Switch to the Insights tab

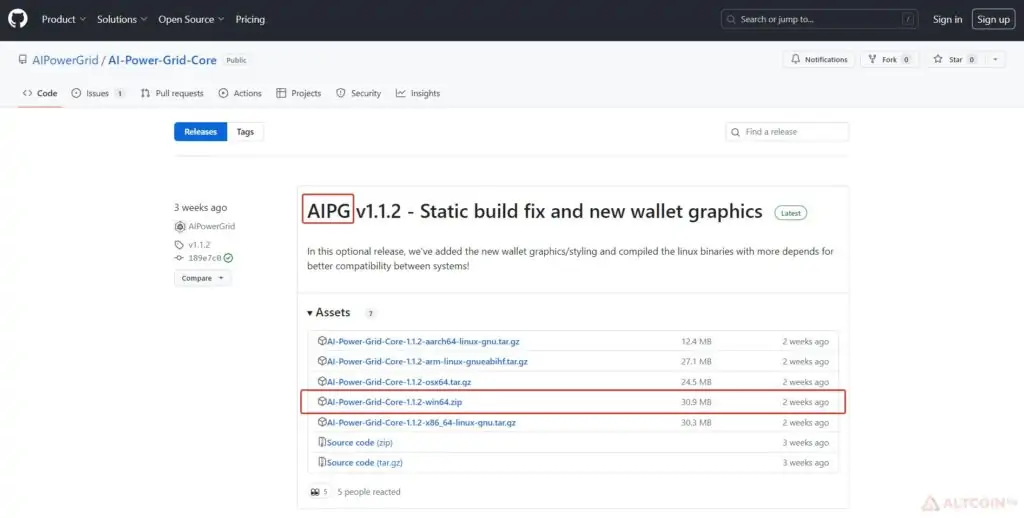pyautogui.click(x=417, y=93)
